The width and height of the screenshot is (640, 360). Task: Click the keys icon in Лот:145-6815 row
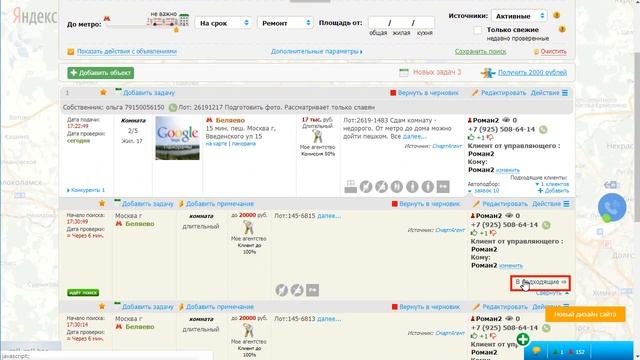pos(248,228)
